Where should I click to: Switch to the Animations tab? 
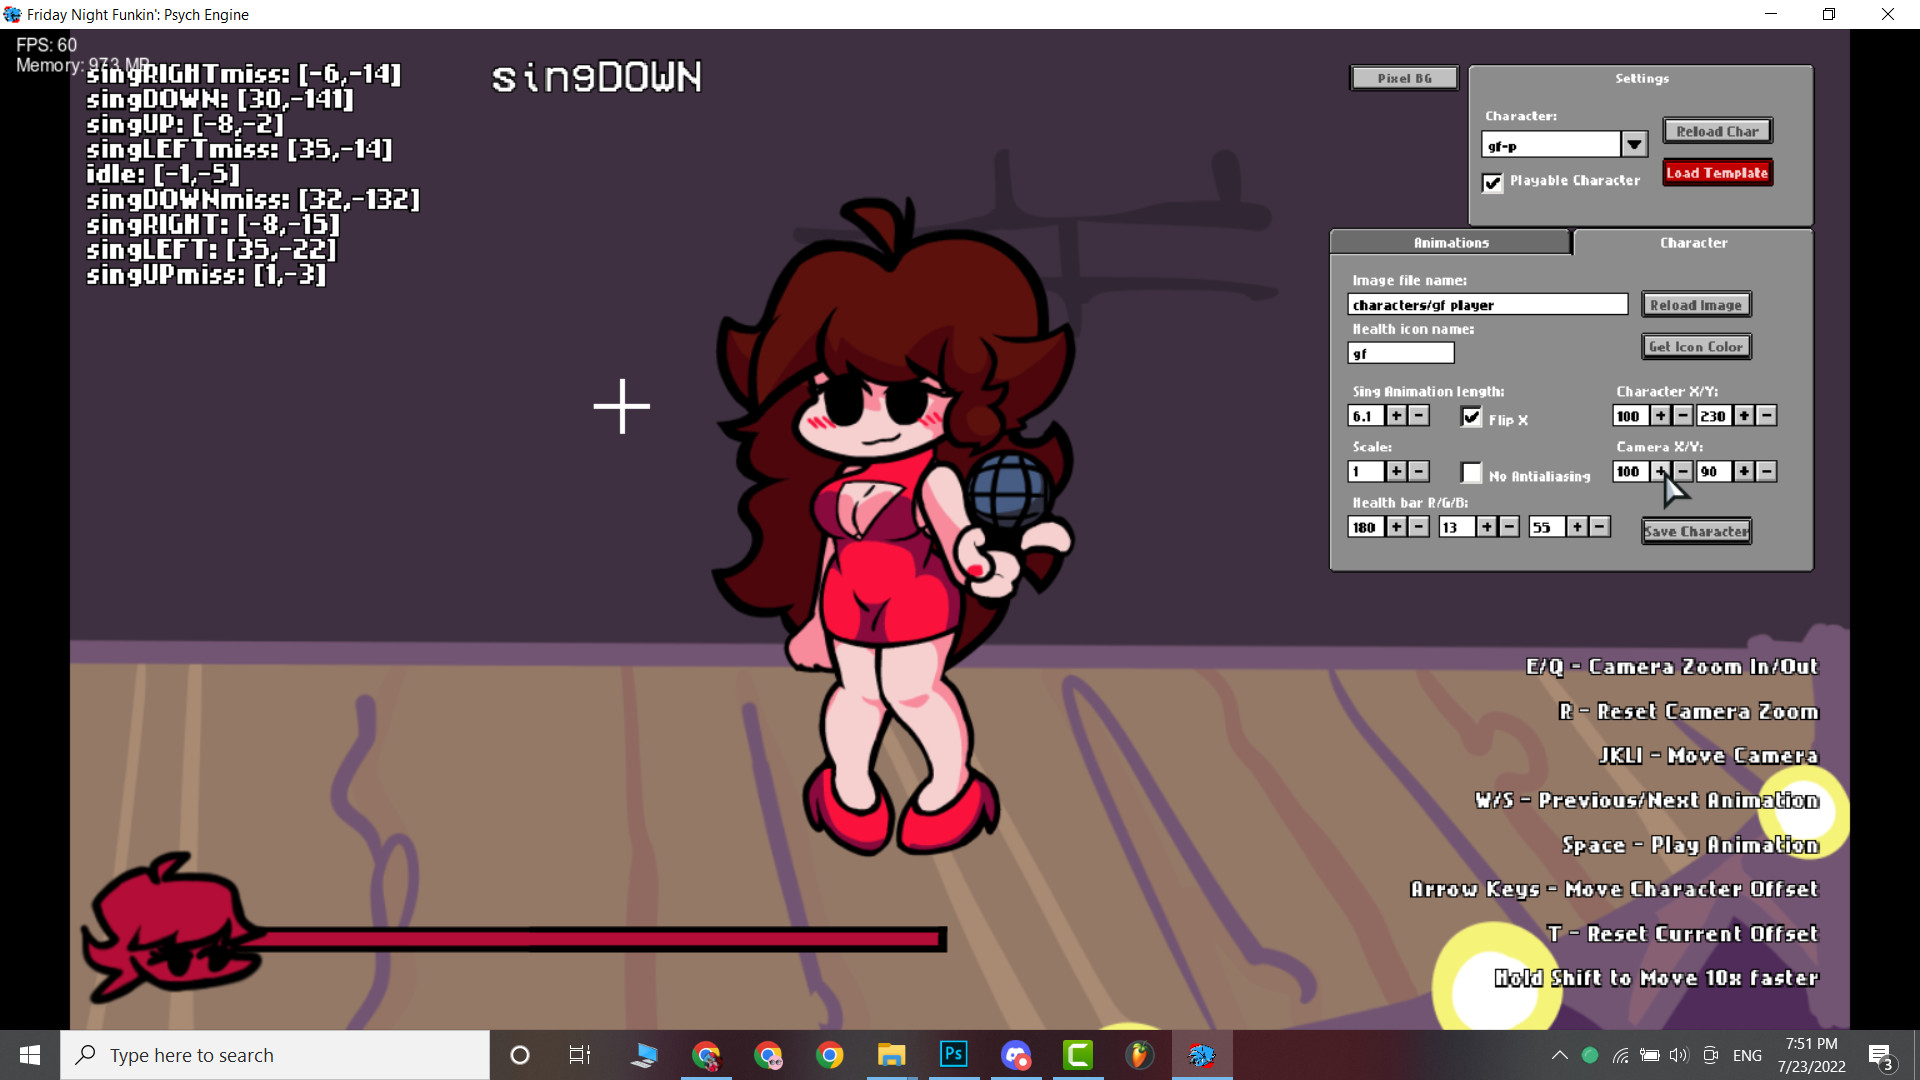pyautogui.click(x=1450, y=243)
